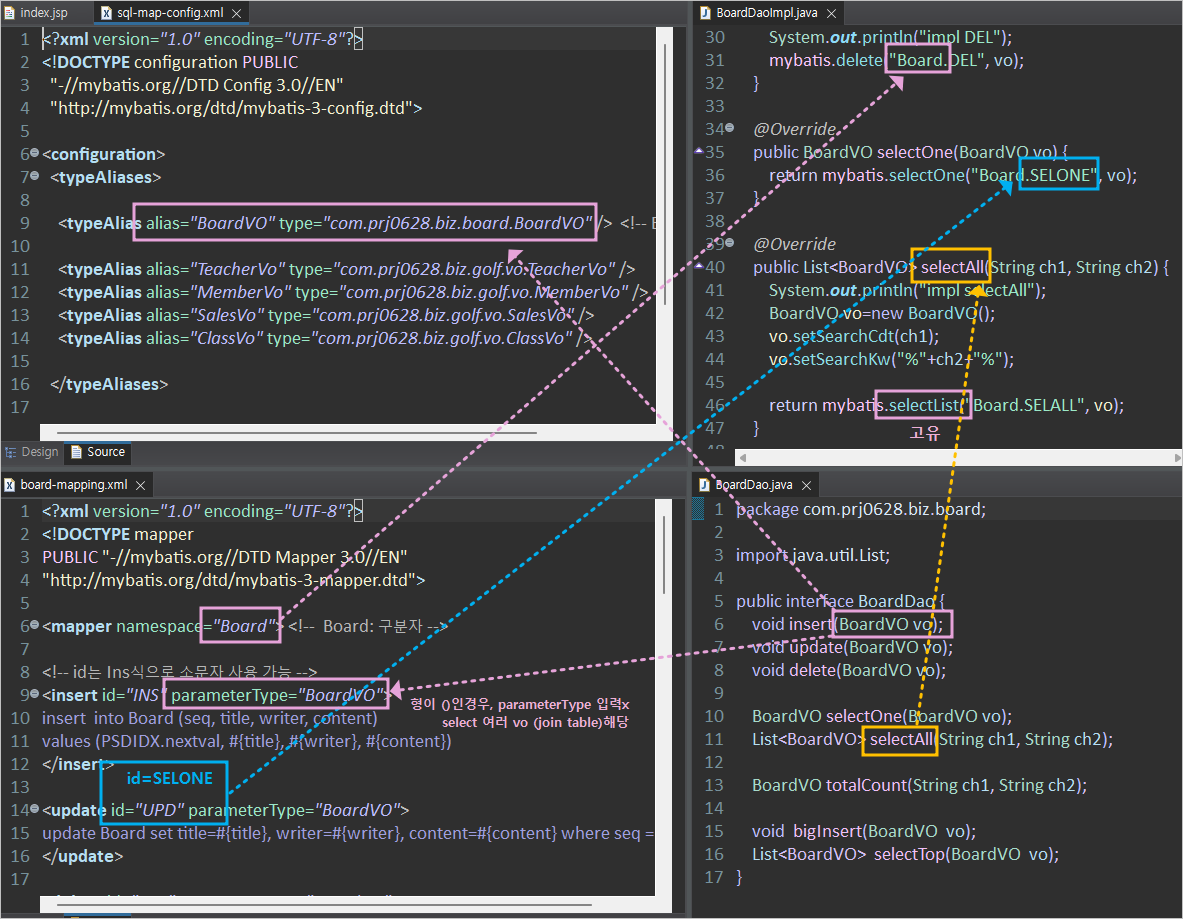Click the mybatis.delete statement in BoardDaoImpl

896,60
